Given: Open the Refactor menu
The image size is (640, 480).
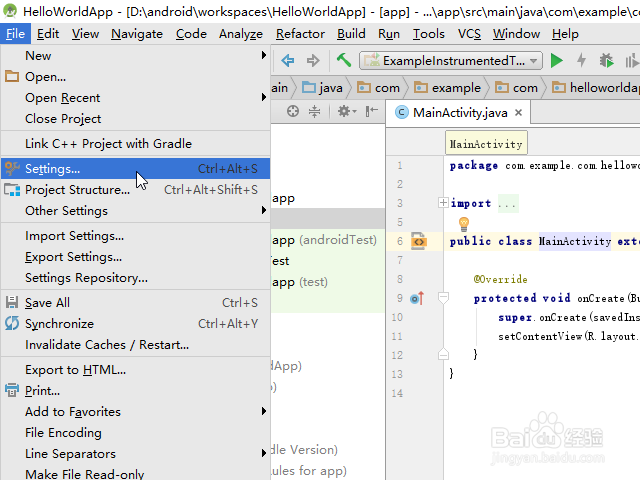Looking at the screenshot, I should 300,34.
